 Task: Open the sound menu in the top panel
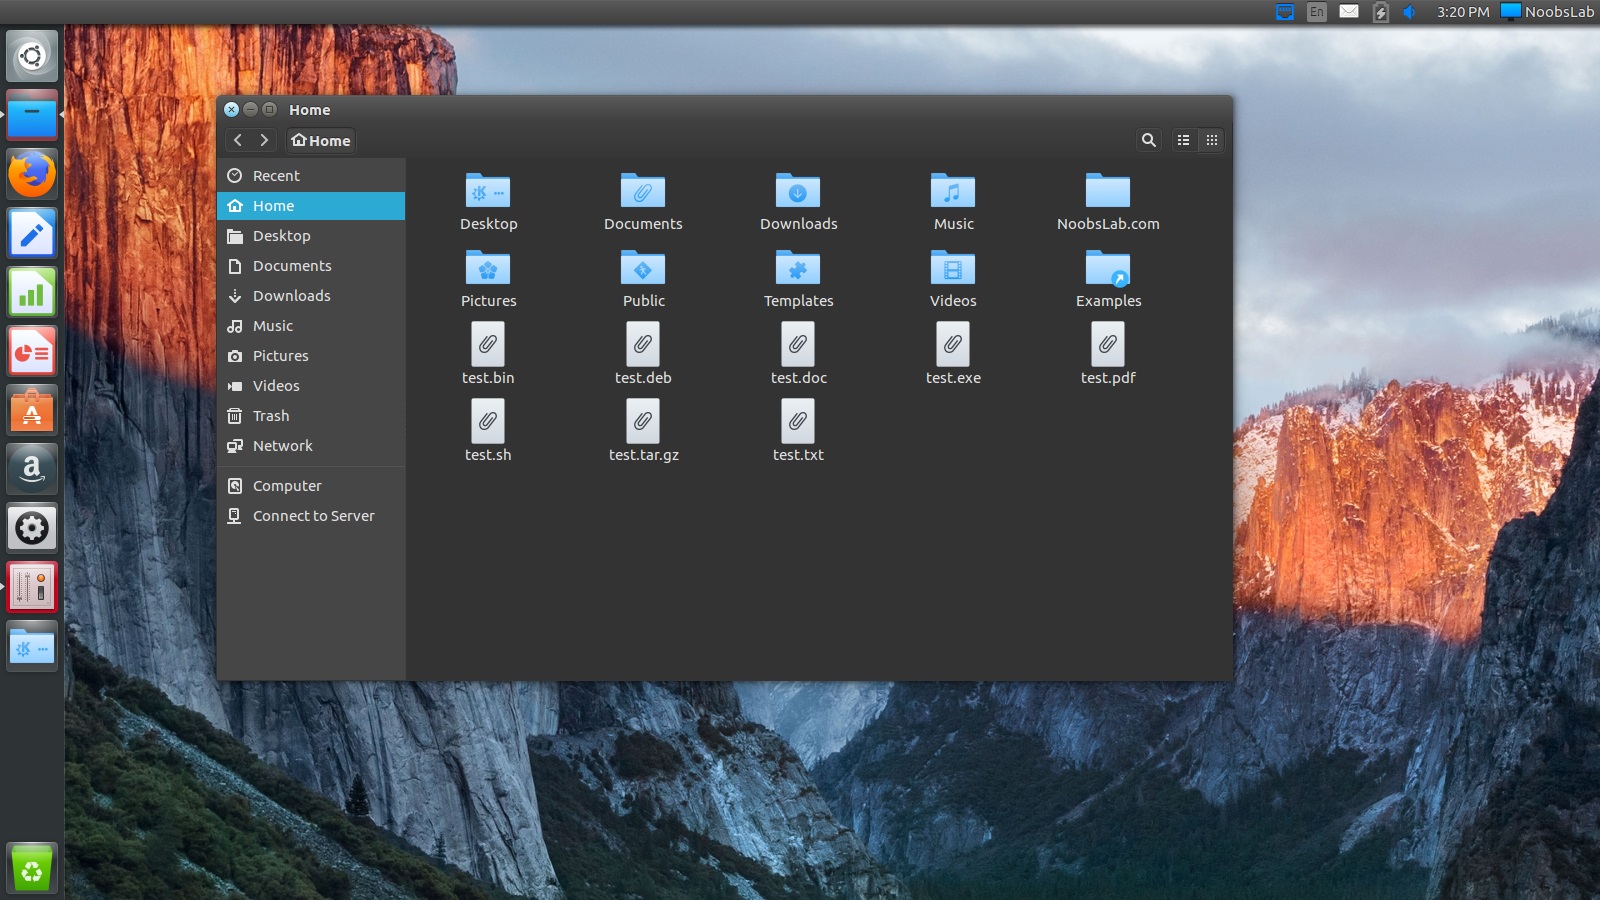point(1410,12)
